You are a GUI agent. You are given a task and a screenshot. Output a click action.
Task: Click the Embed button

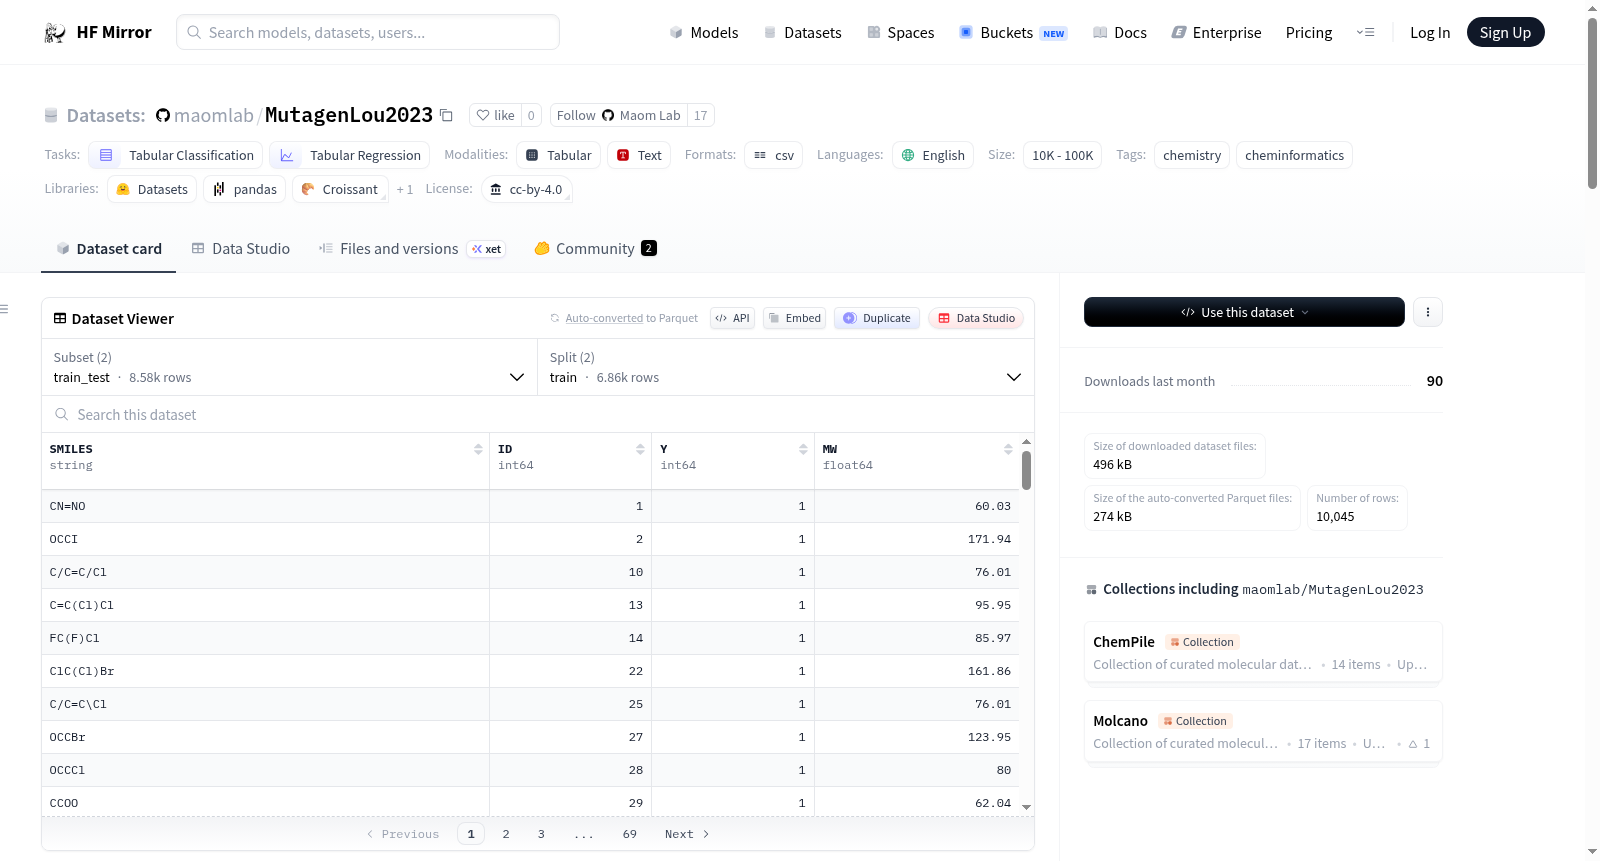[x=795, y=318]
